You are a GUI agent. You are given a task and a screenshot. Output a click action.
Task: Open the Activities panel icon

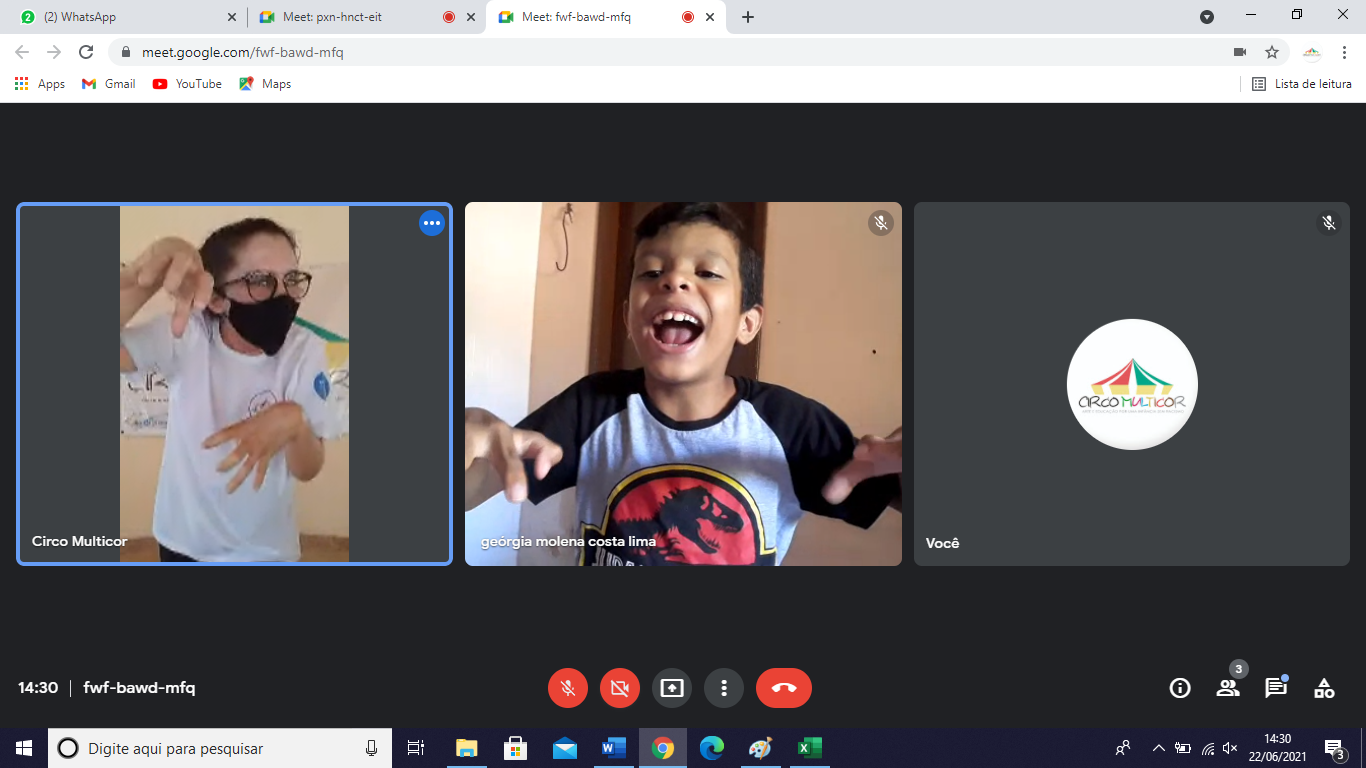[1323, 688]
